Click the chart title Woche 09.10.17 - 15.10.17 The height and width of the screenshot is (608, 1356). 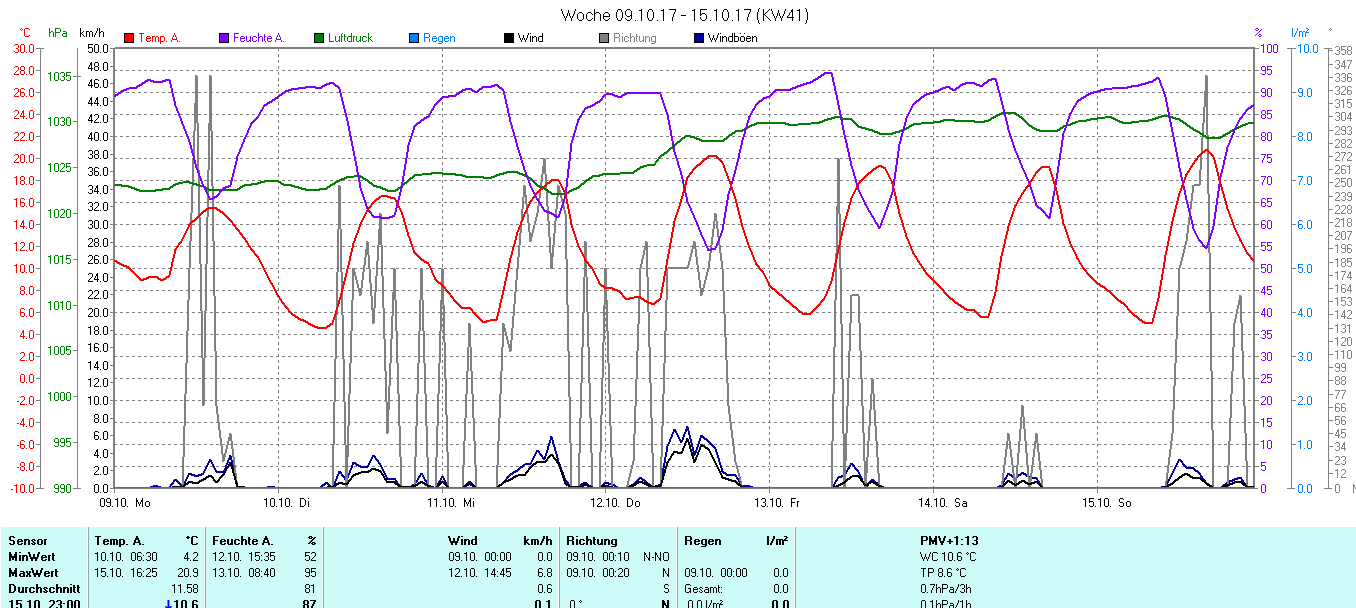(x=684, y=15)
